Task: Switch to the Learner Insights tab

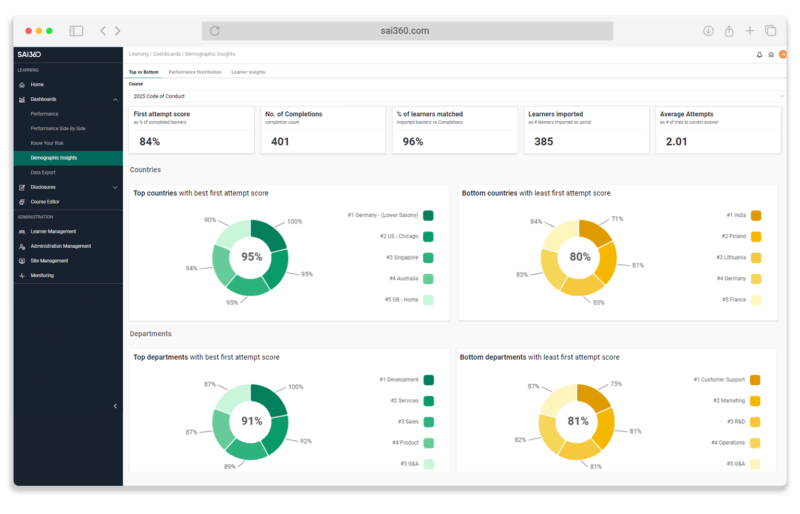Action: [x=248, y=72]
